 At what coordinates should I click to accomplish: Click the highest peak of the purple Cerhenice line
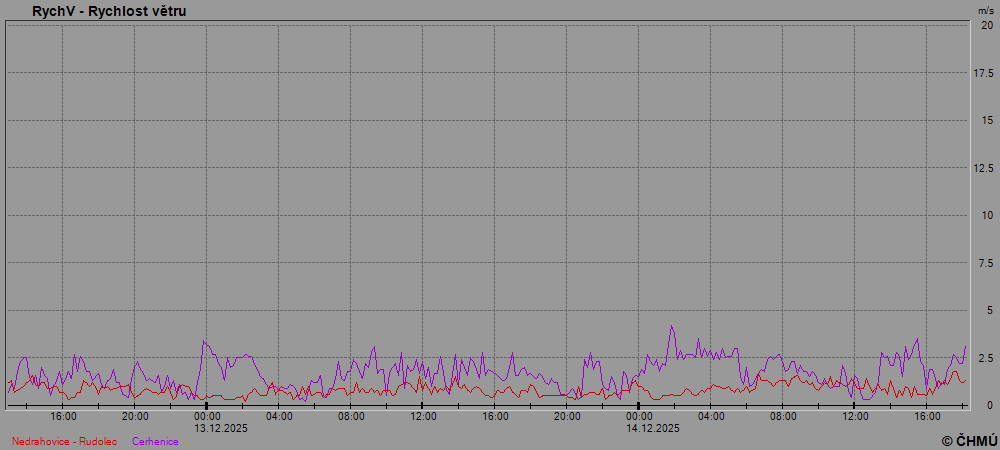(672, 326)
